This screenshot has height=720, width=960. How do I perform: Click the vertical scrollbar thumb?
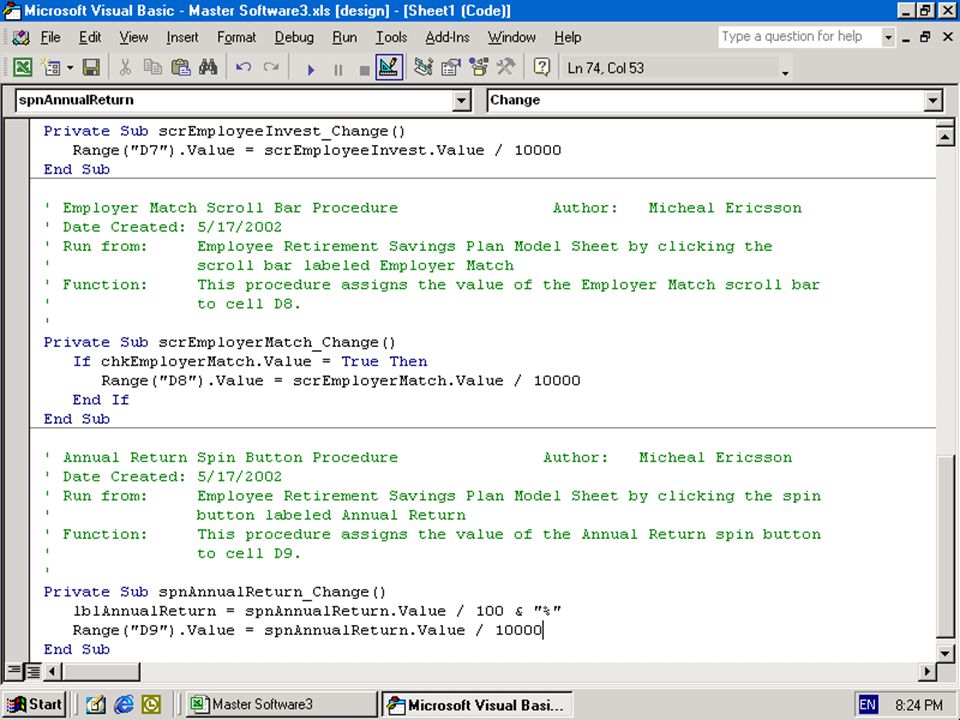945,546
